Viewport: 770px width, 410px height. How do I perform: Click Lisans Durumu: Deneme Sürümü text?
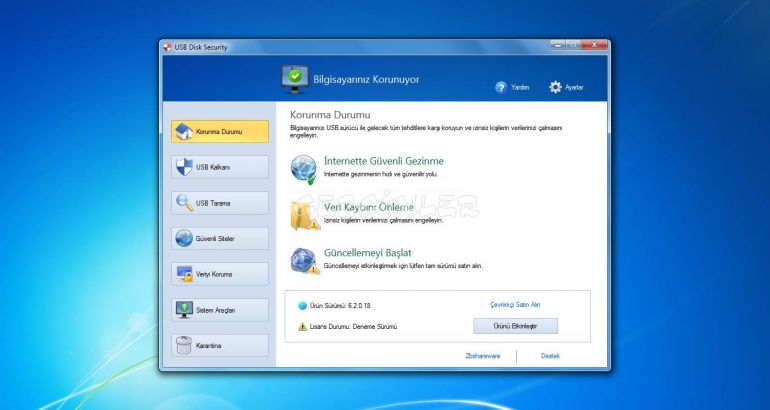point(353,327)
